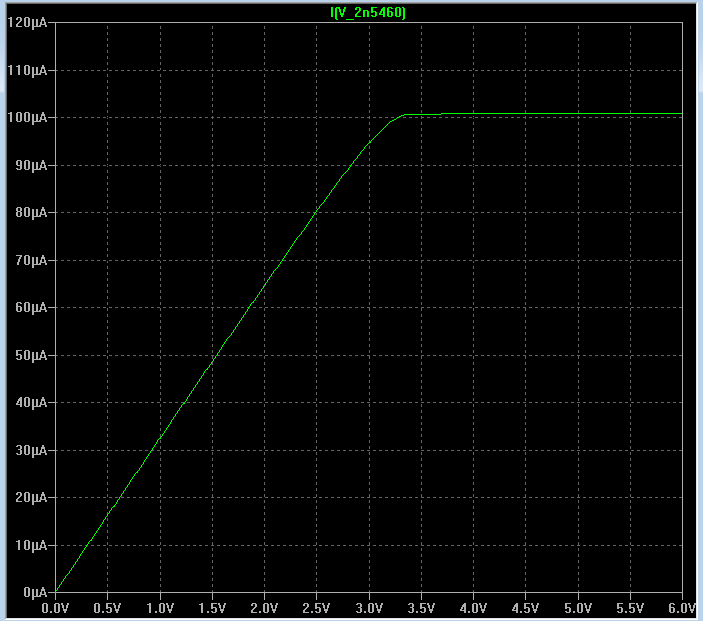Click the 3.5V horizontal axis label

coord(421,608)
